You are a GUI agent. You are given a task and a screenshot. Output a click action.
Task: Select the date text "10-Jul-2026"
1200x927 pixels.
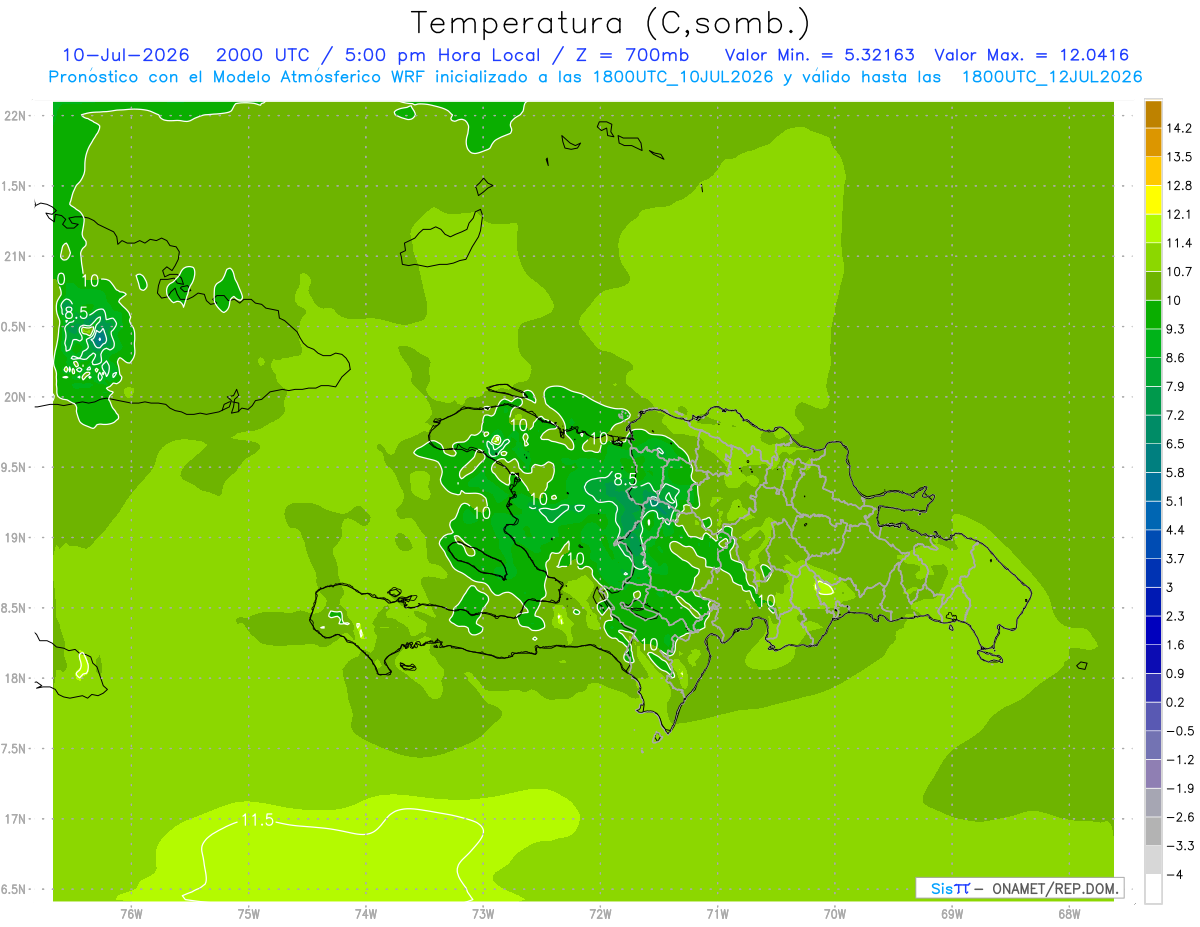point(128,55)
